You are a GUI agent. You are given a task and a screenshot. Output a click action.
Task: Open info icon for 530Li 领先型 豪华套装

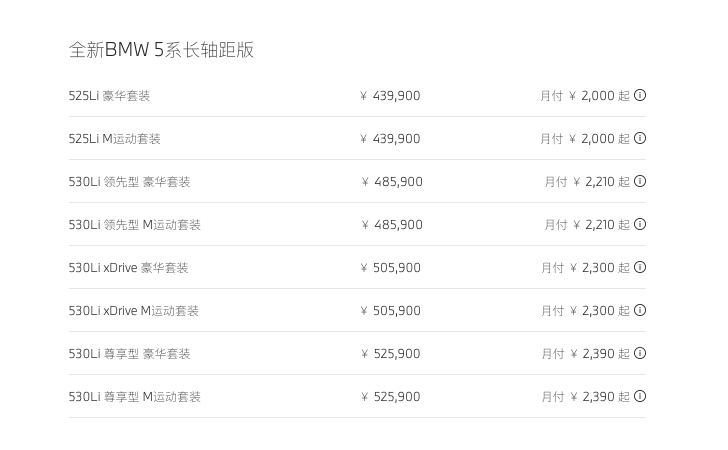tap(640, 181)
